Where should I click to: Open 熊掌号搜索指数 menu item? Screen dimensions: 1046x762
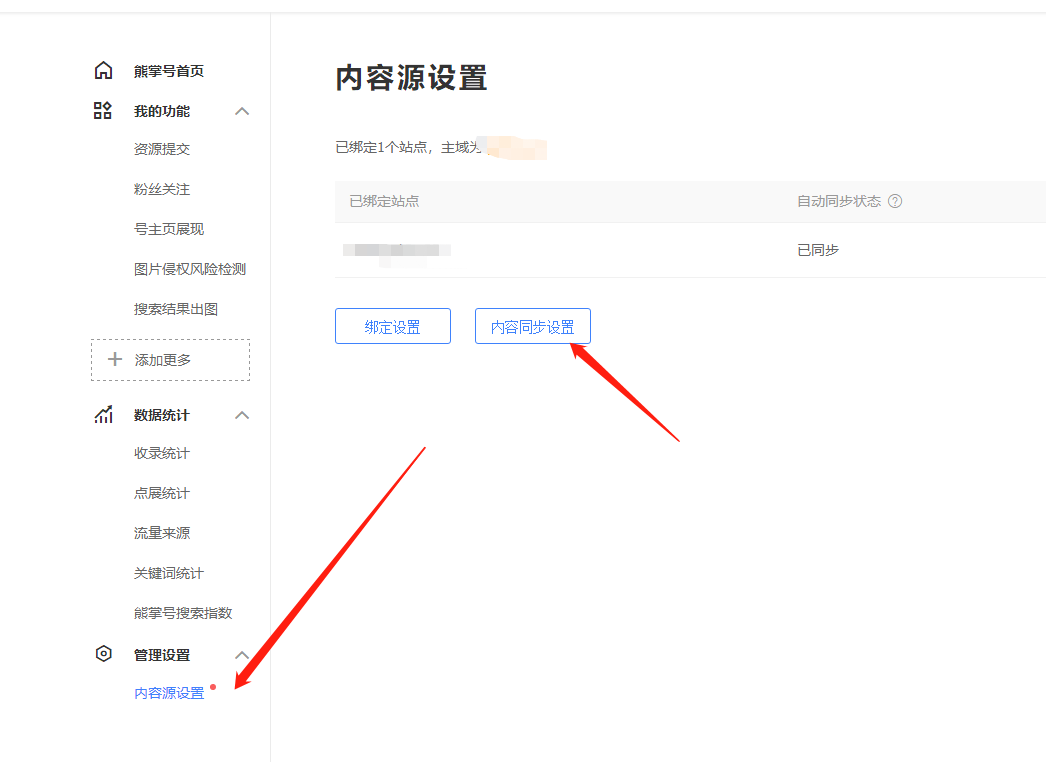tap(183, 613)
